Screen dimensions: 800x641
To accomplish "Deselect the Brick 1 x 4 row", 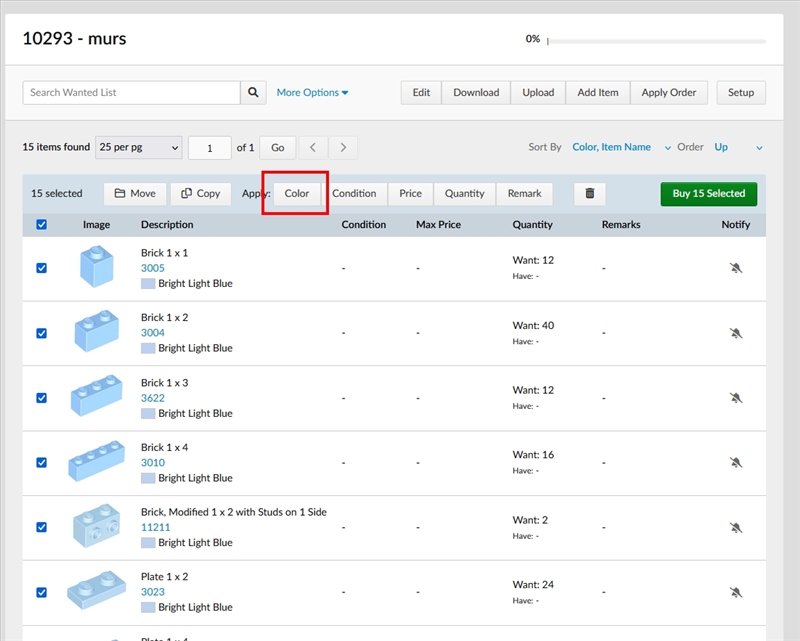I will 41,462.
